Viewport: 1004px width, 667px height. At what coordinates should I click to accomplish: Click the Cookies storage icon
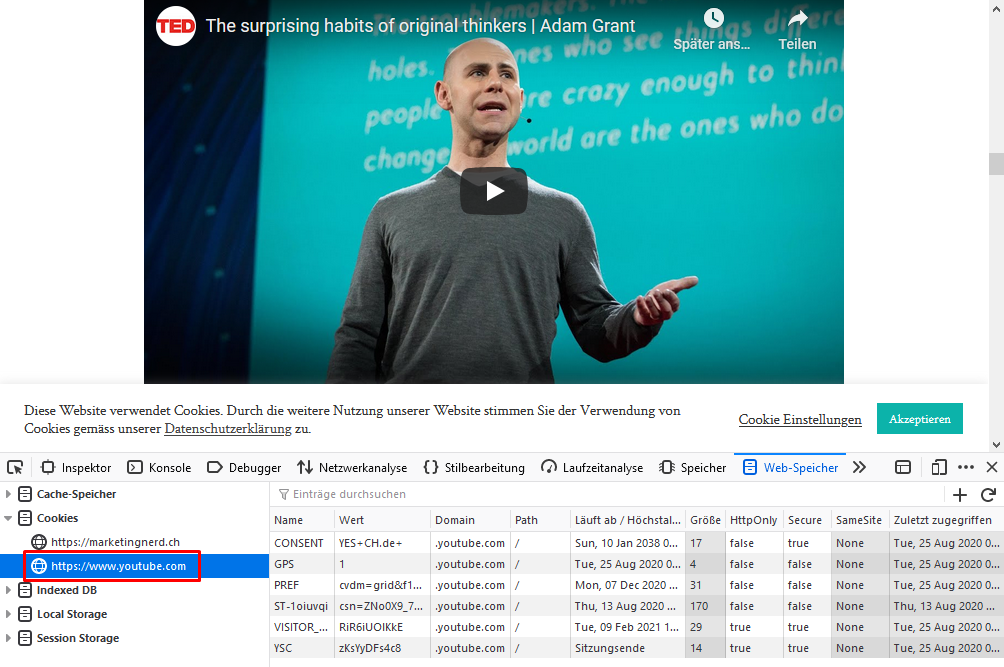[x=25, y=518]
